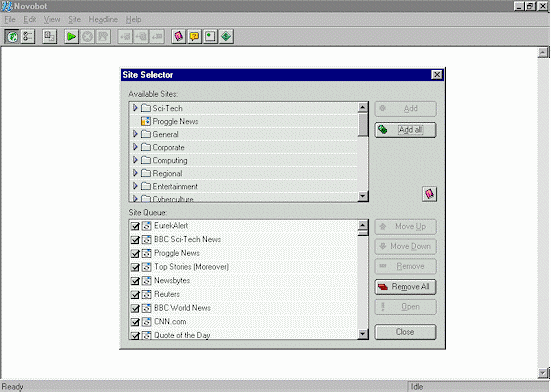This screenshot has height=392, width=551.
Task: Click the pink book icon in the toolbar
Action: tap(179, 36)
